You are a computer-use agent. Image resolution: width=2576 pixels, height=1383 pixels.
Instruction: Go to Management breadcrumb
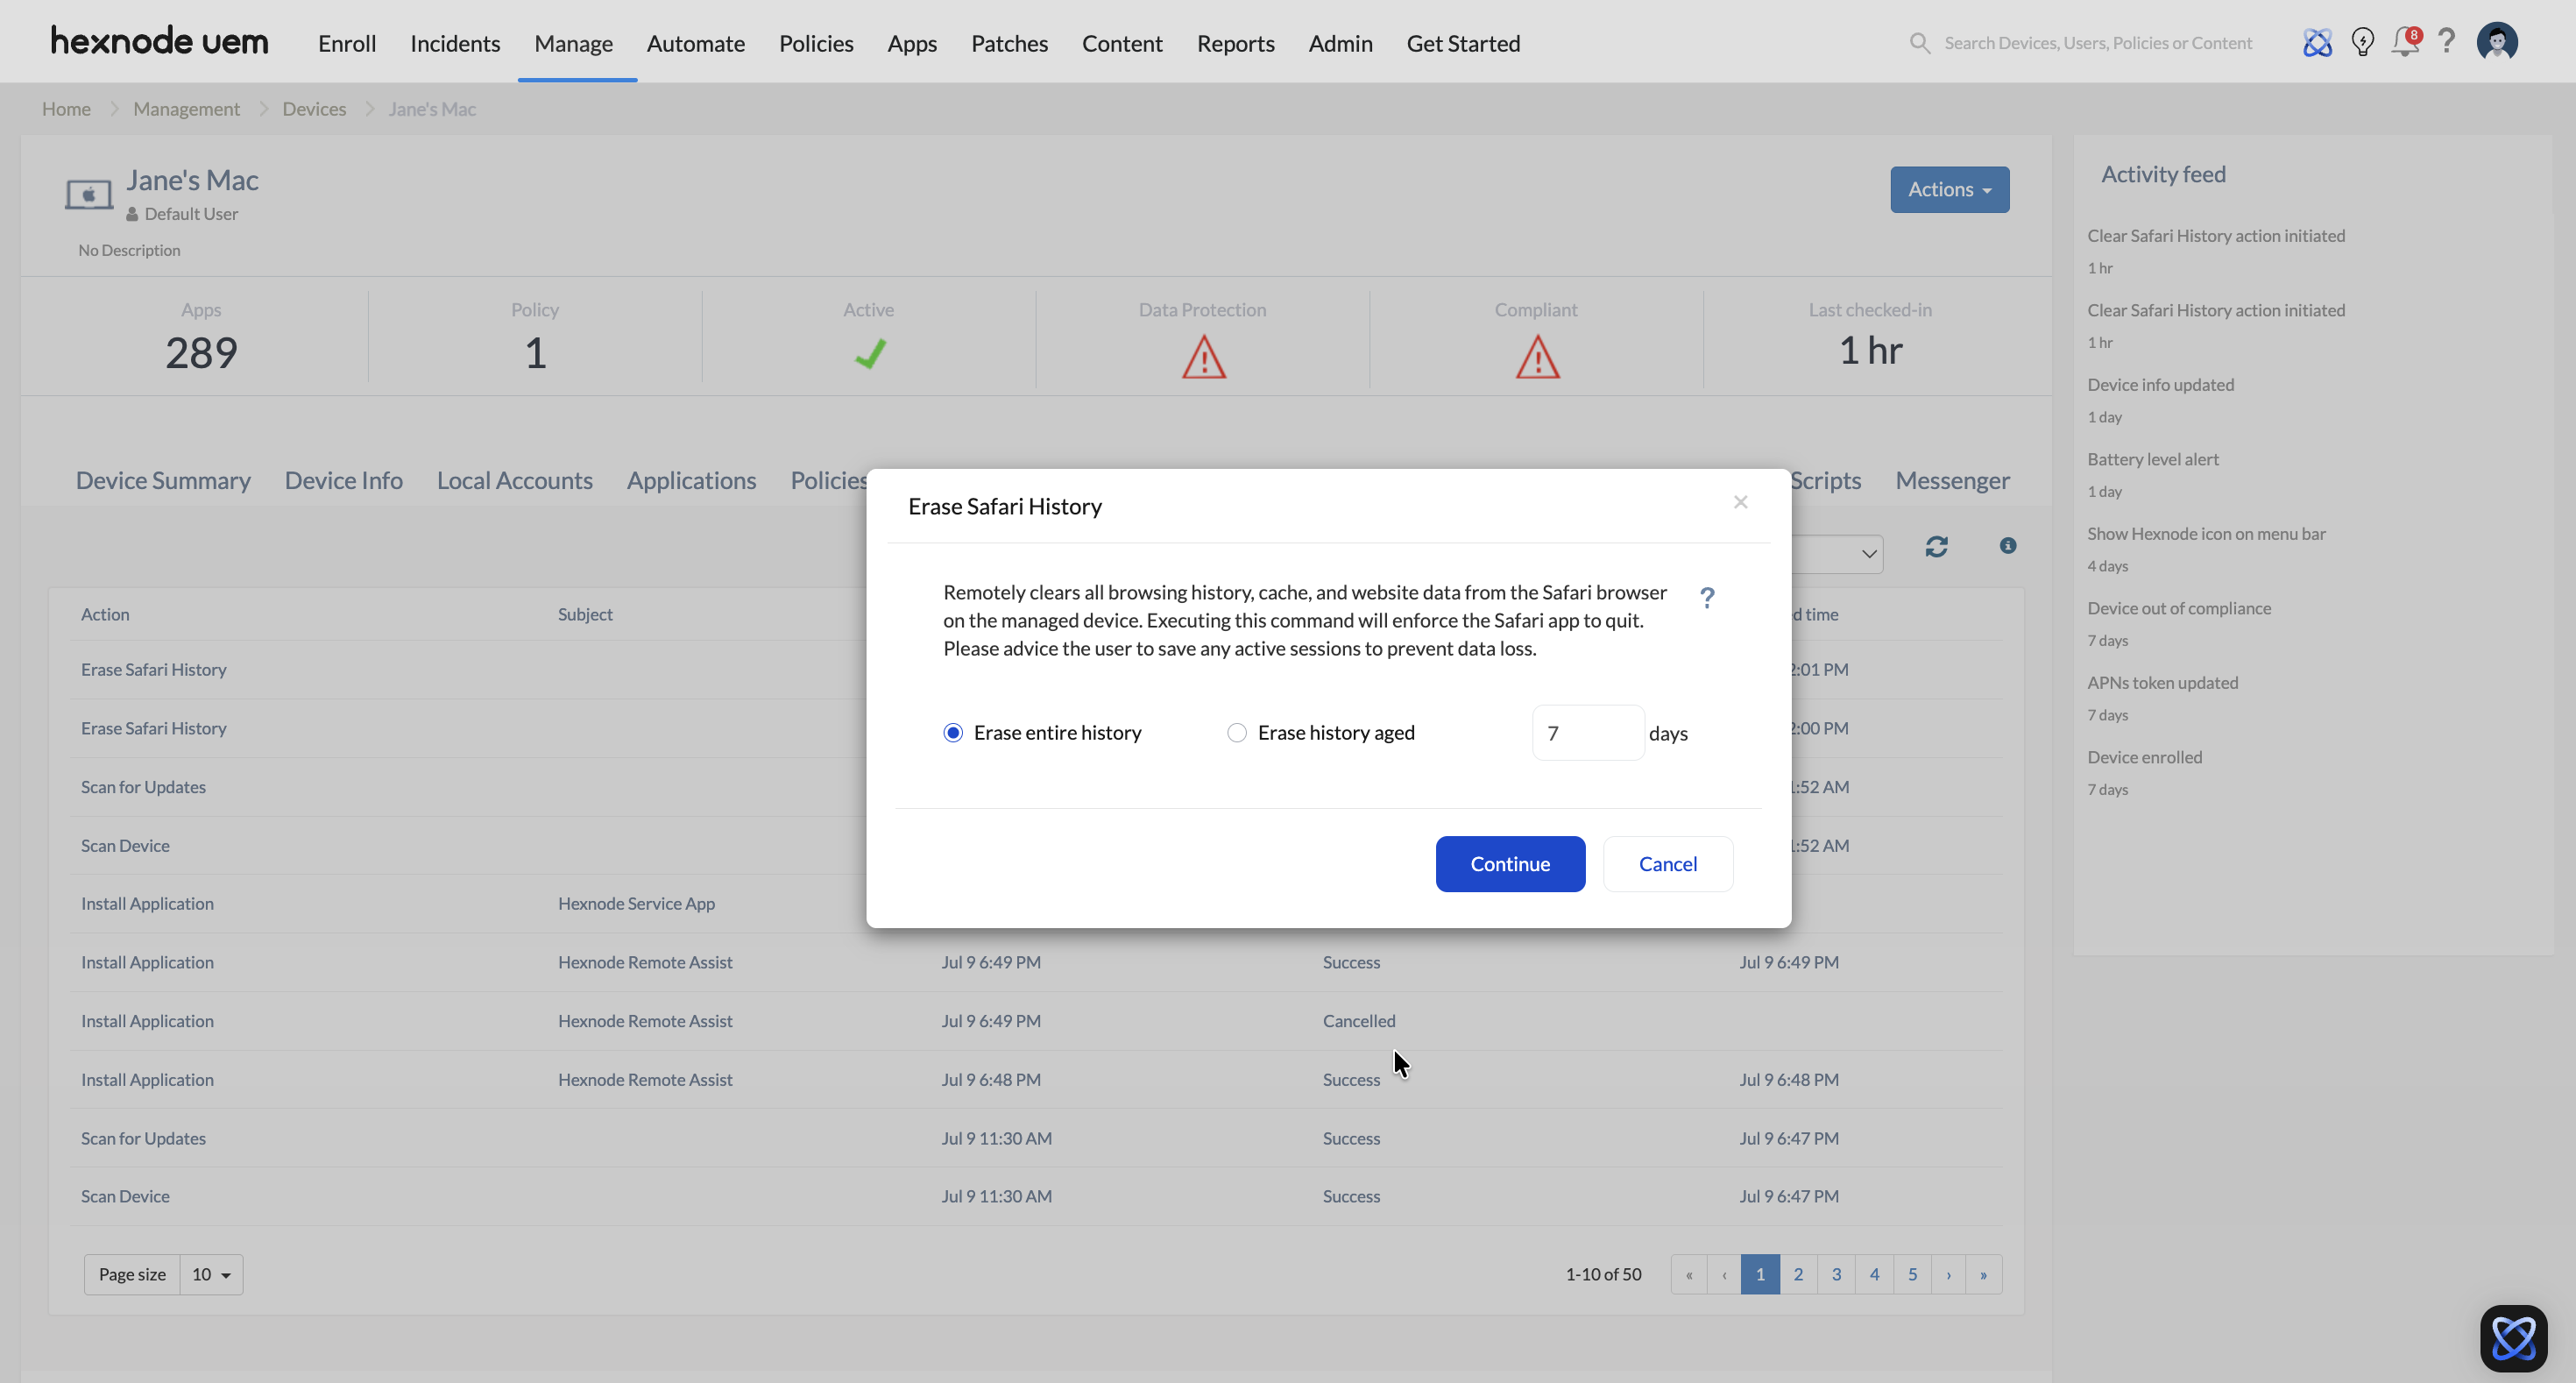coord(186,108)
